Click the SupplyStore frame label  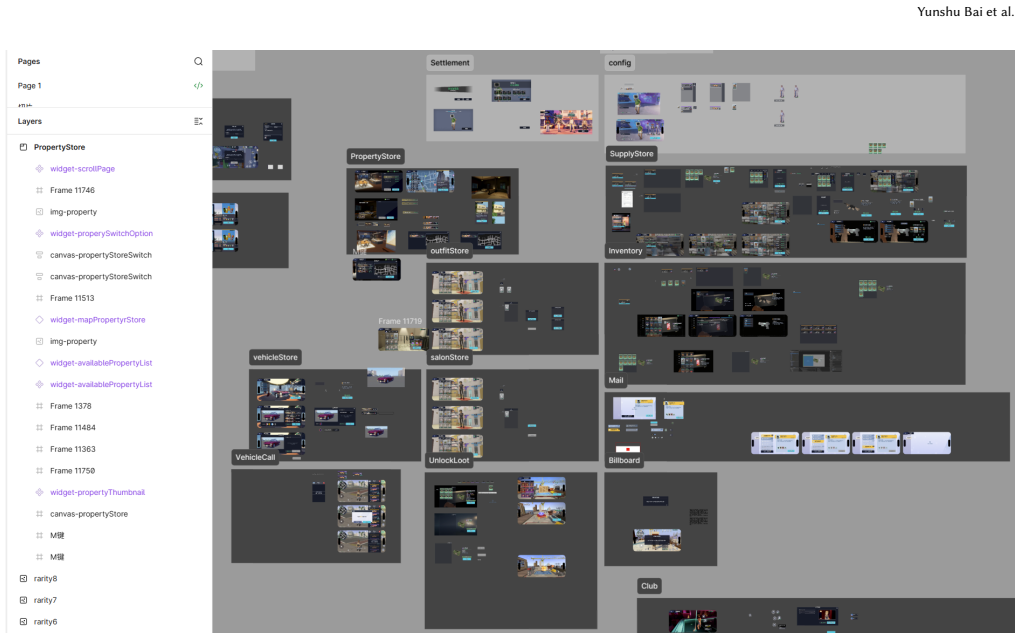tap(631, 154)
